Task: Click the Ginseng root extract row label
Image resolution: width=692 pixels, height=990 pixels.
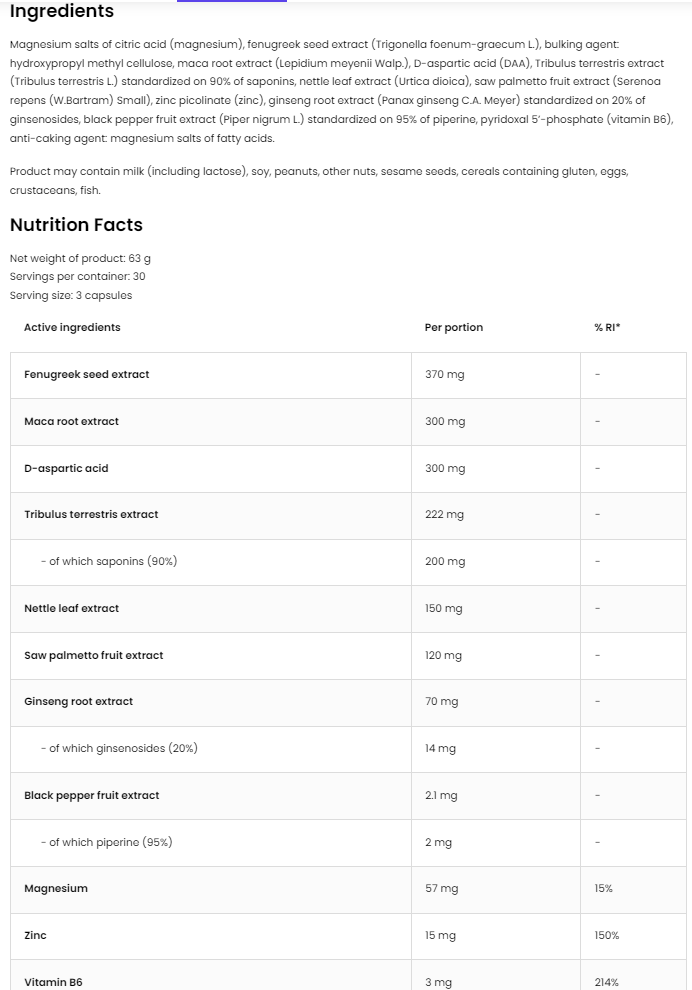Action: point(78,702)
